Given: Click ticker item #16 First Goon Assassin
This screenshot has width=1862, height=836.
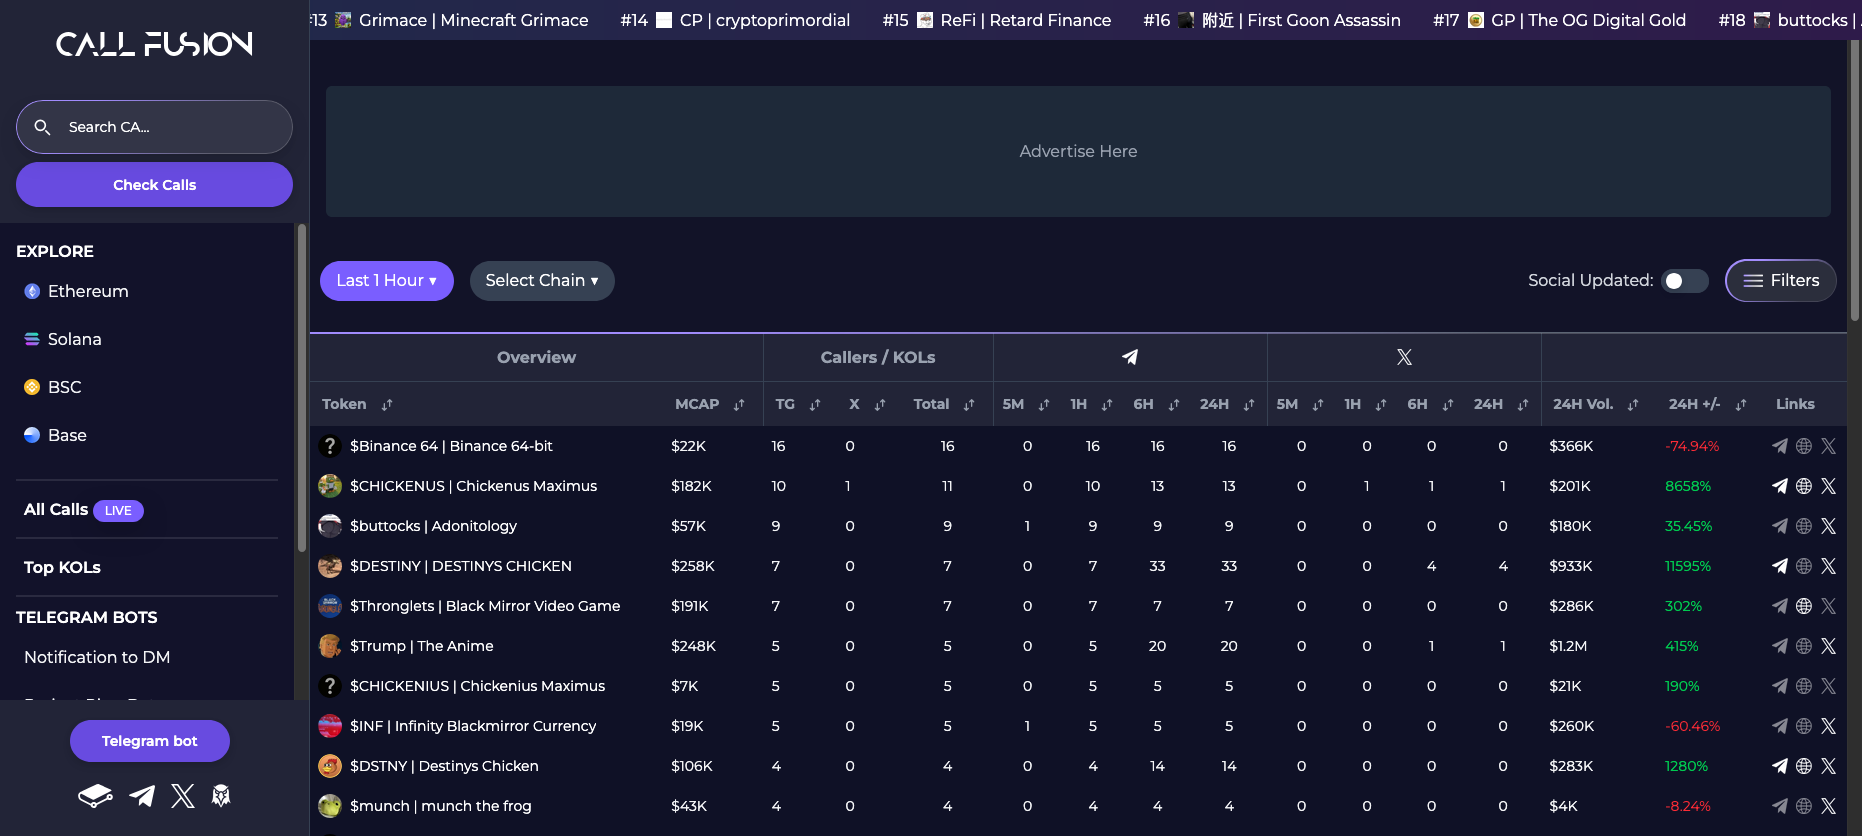Looking at the screenshot, I should coord(1272,20).
